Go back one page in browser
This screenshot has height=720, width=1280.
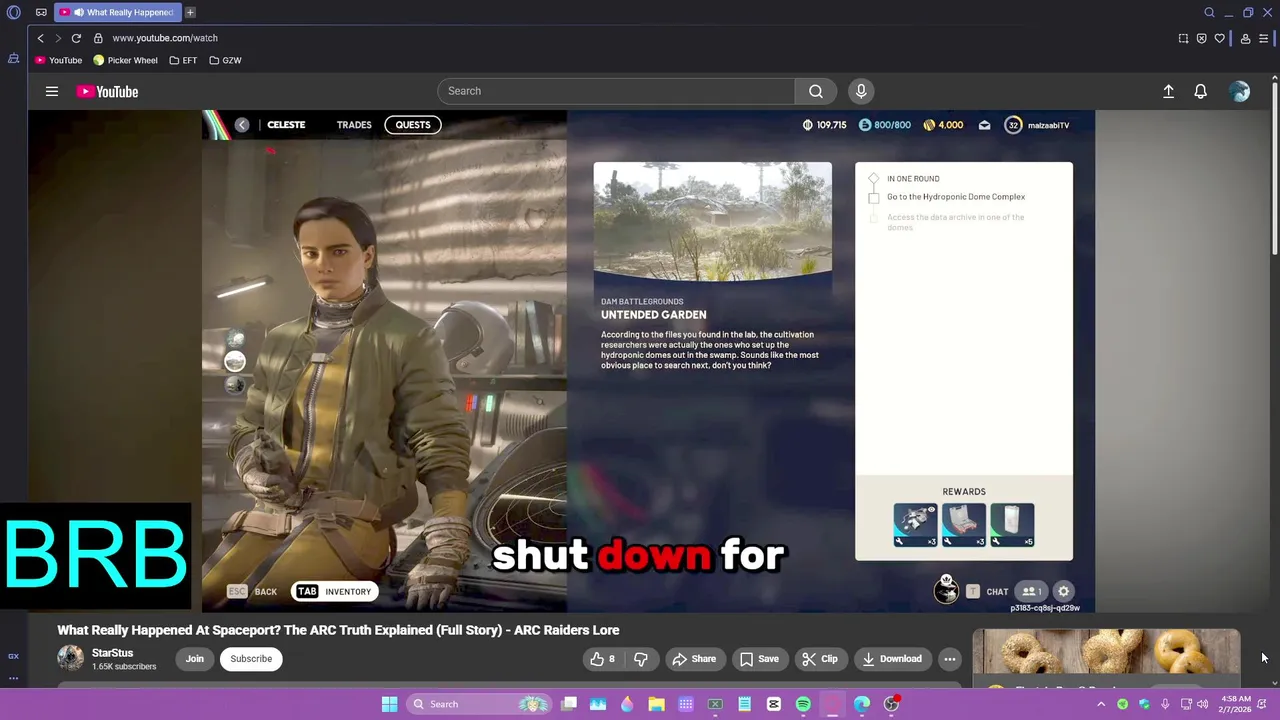40,38
